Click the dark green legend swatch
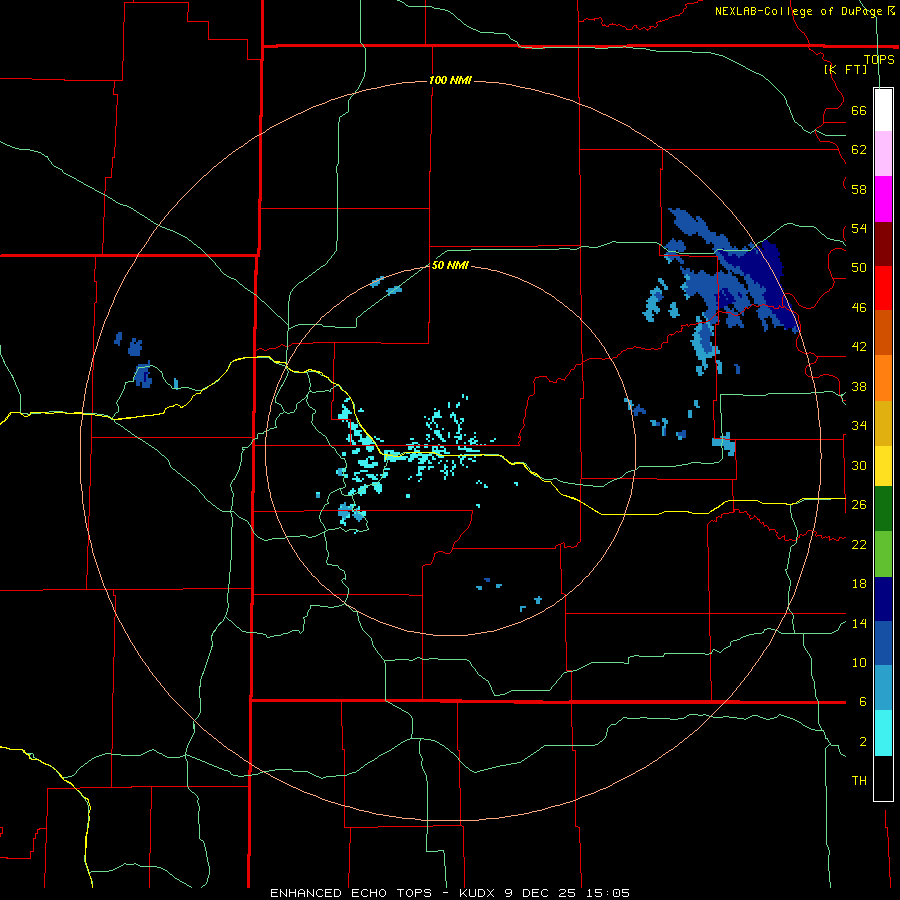Screen dimensions: 900x900 (x=883, y=509)
